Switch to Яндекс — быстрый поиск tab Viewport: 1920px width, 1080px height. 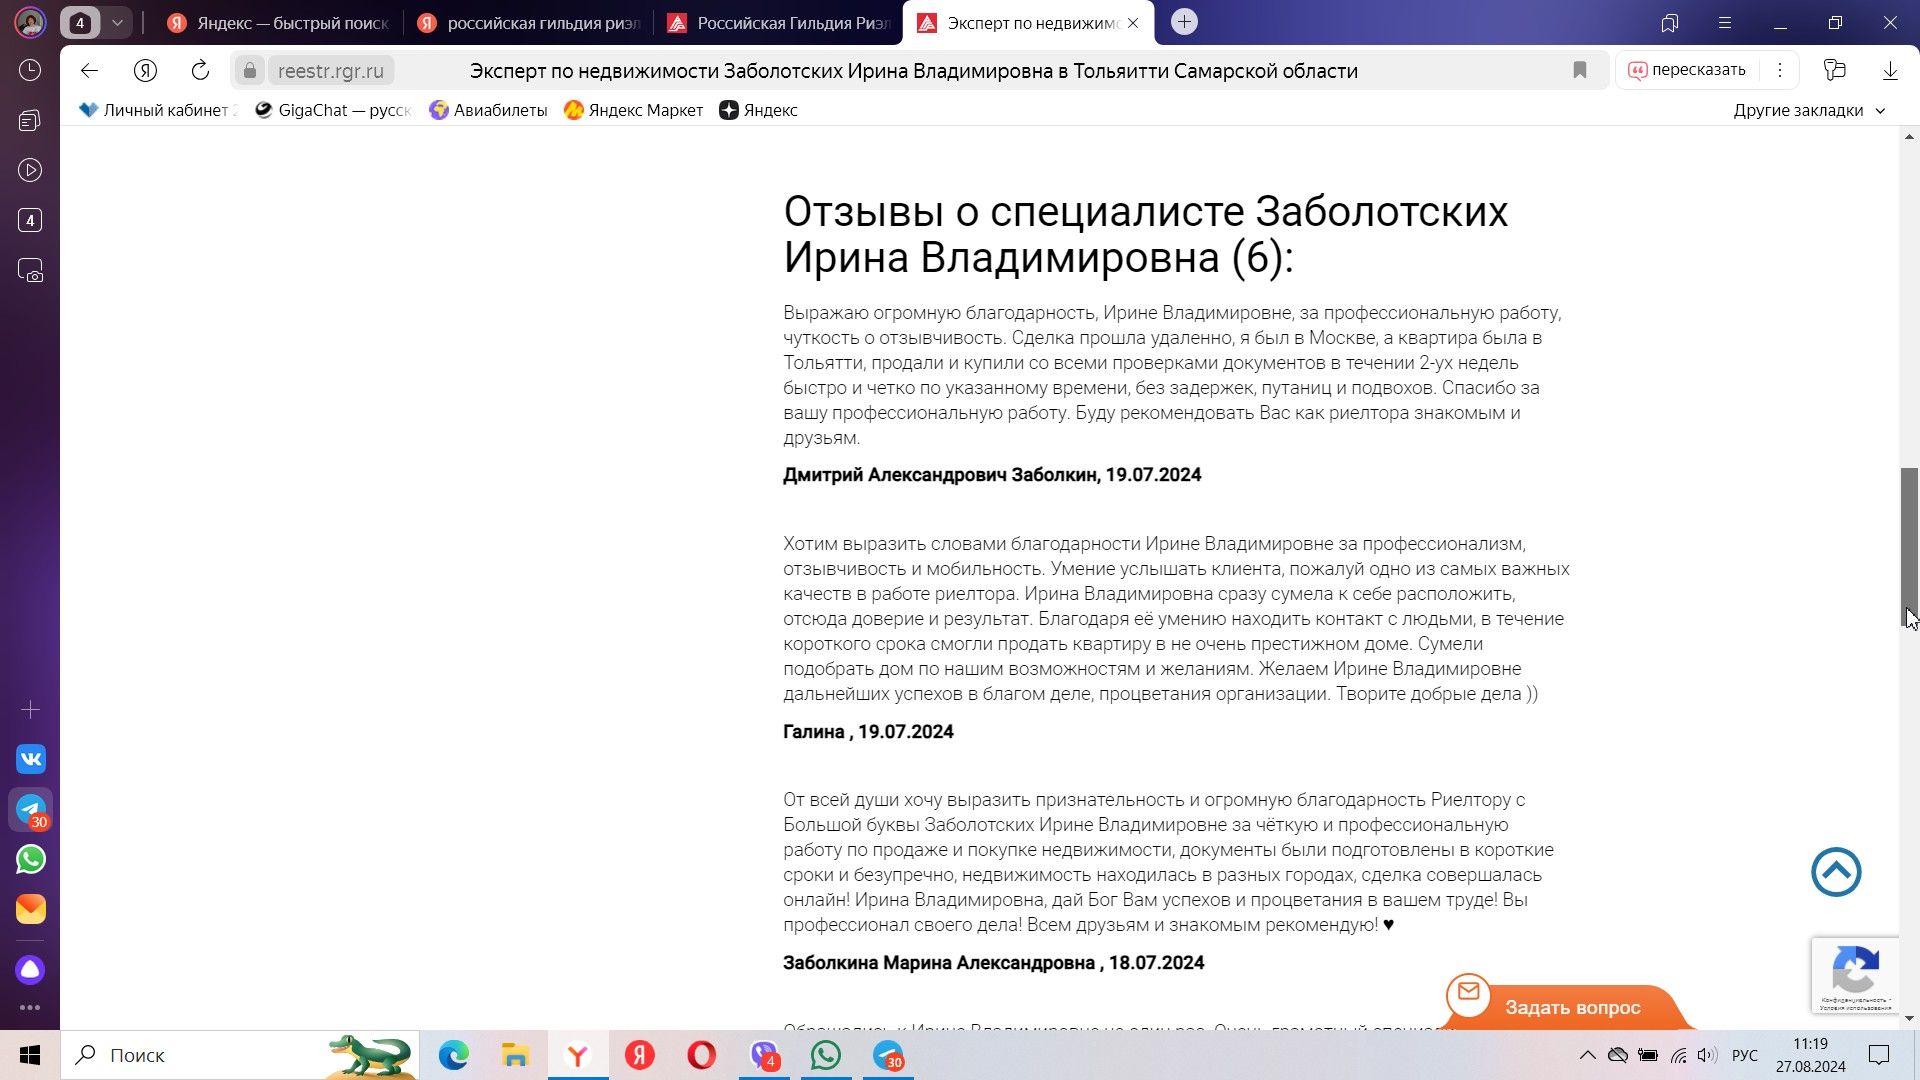[x=278, y=23]
